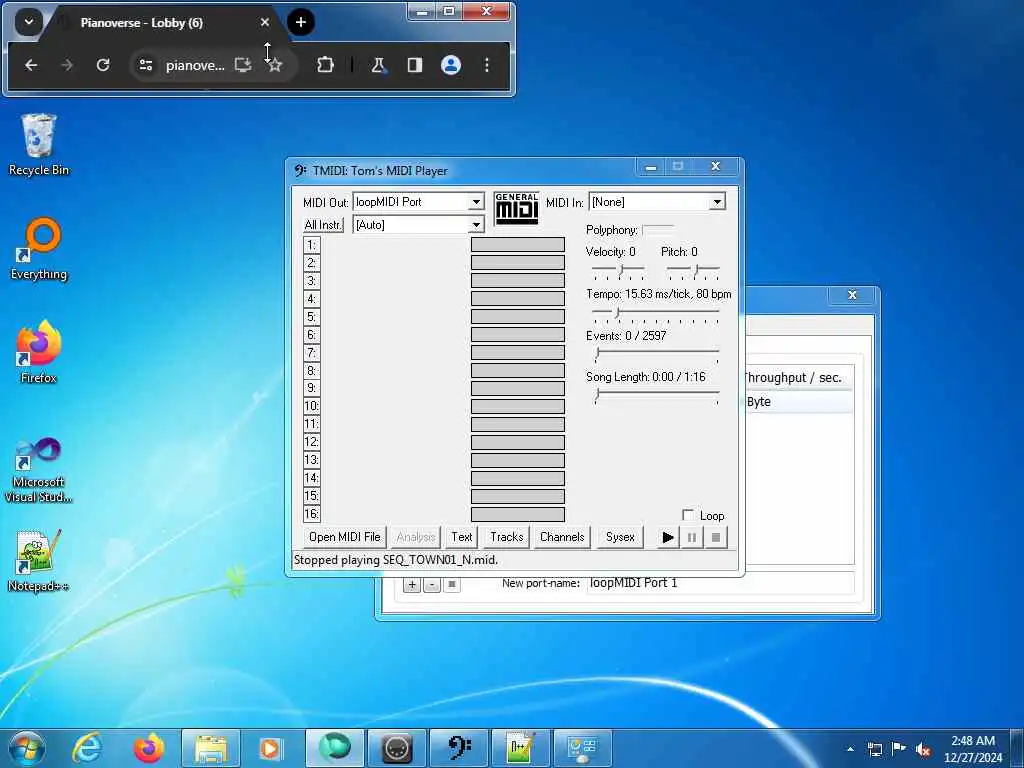Open Internet Explorer from the taskbar
Image resolution: width=1024 pixels, height=768 pixels.
(x=87, y=748)
